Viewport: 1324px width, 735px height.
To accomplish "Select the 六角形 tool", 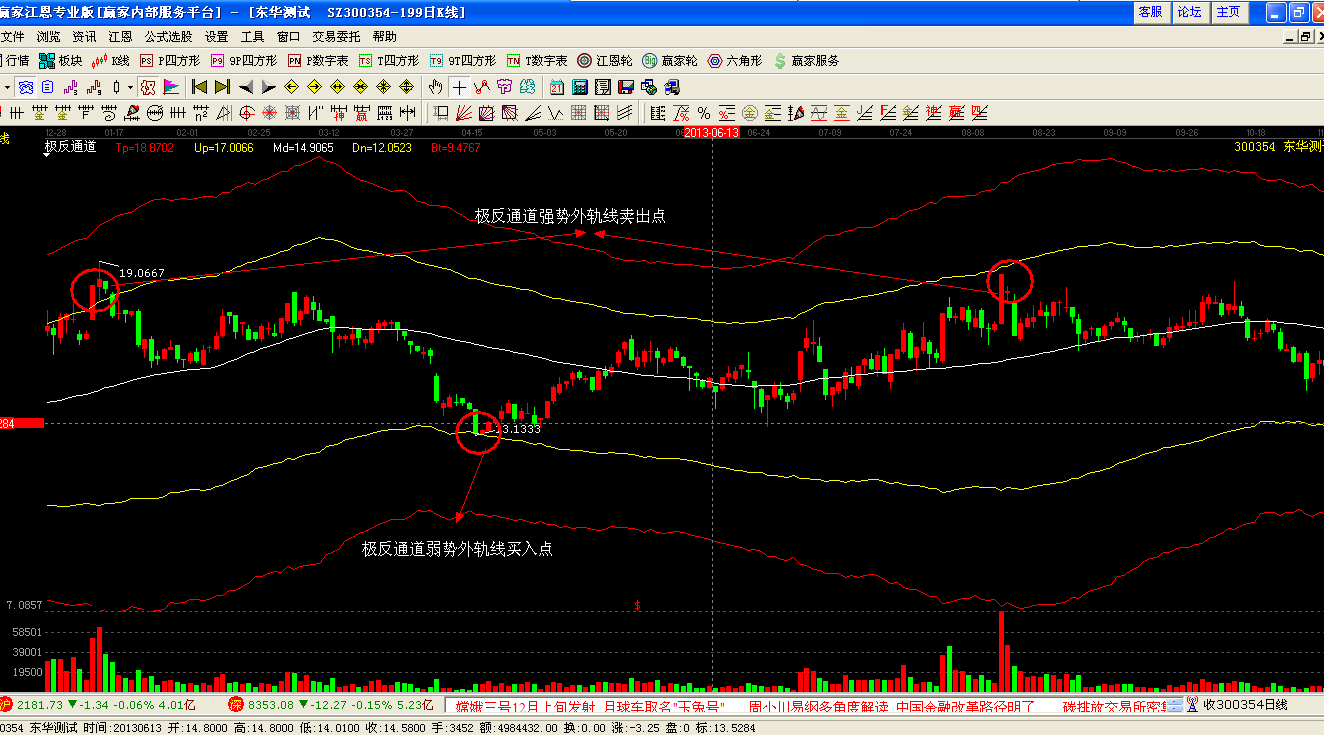I will coord(735,61).
